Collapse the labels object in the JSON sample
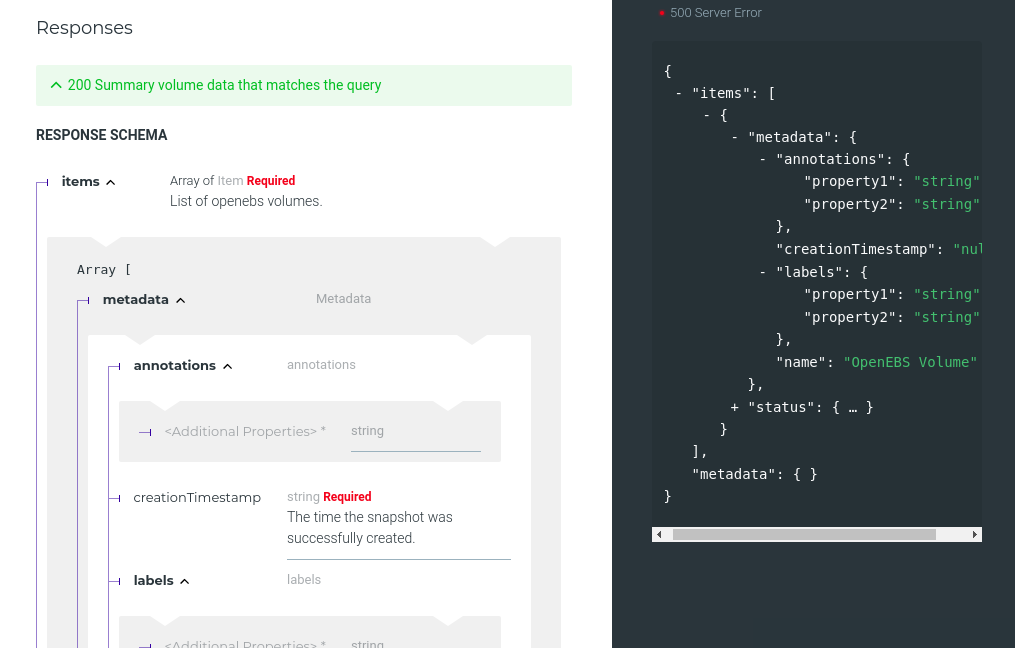 762,272
